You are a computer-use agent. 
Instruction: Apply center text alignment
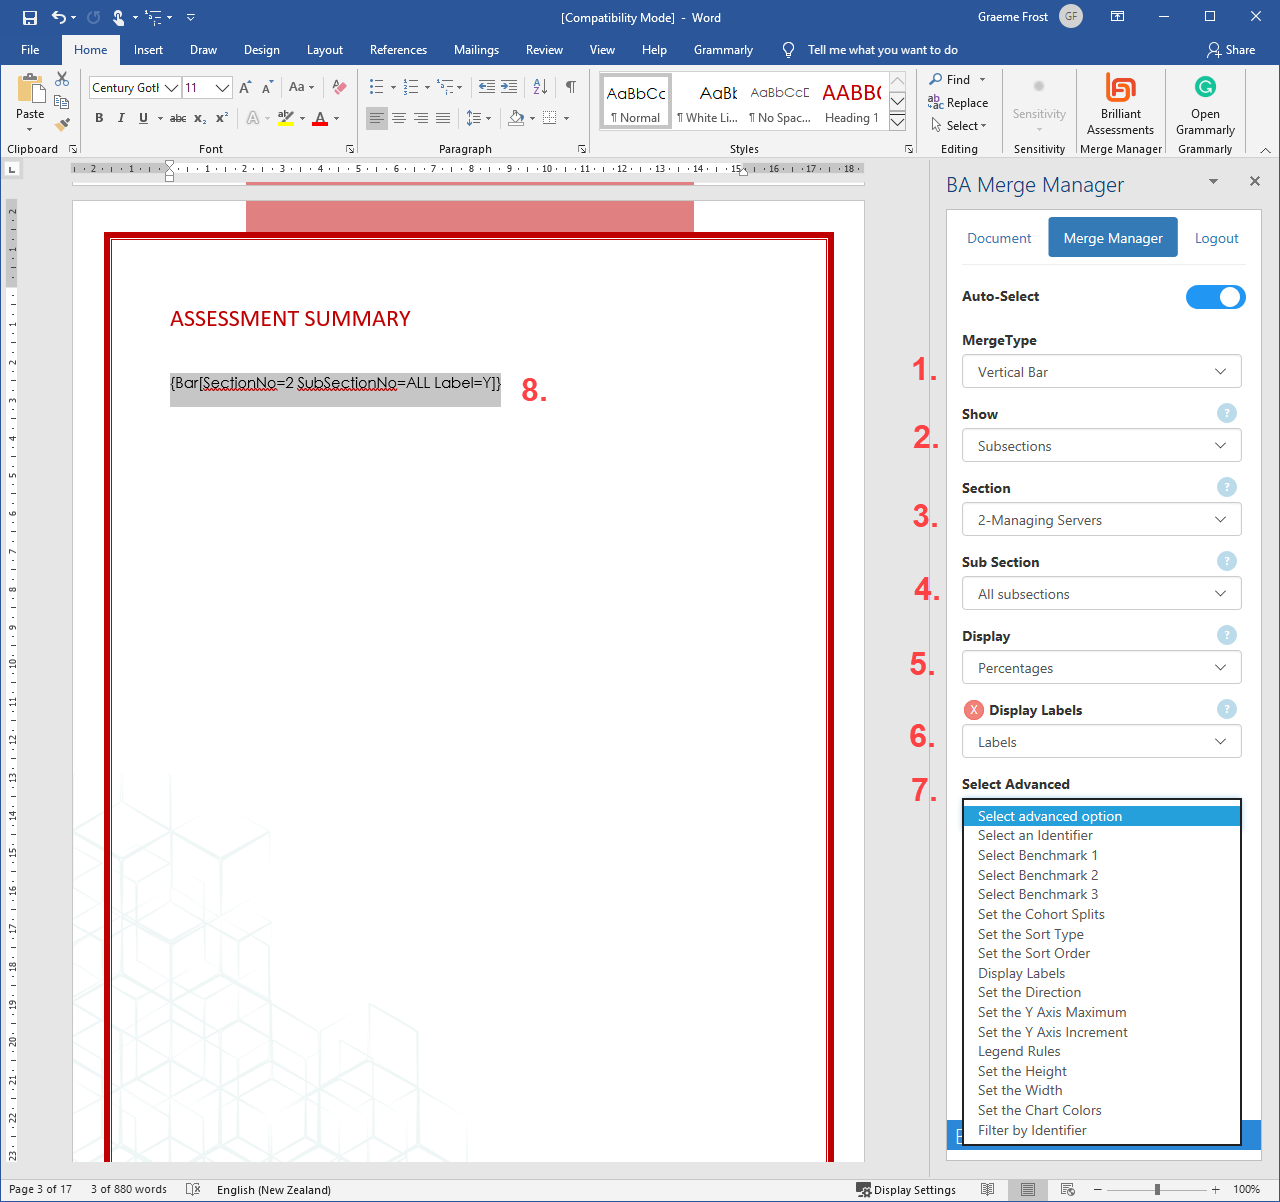tap(398, 118)
